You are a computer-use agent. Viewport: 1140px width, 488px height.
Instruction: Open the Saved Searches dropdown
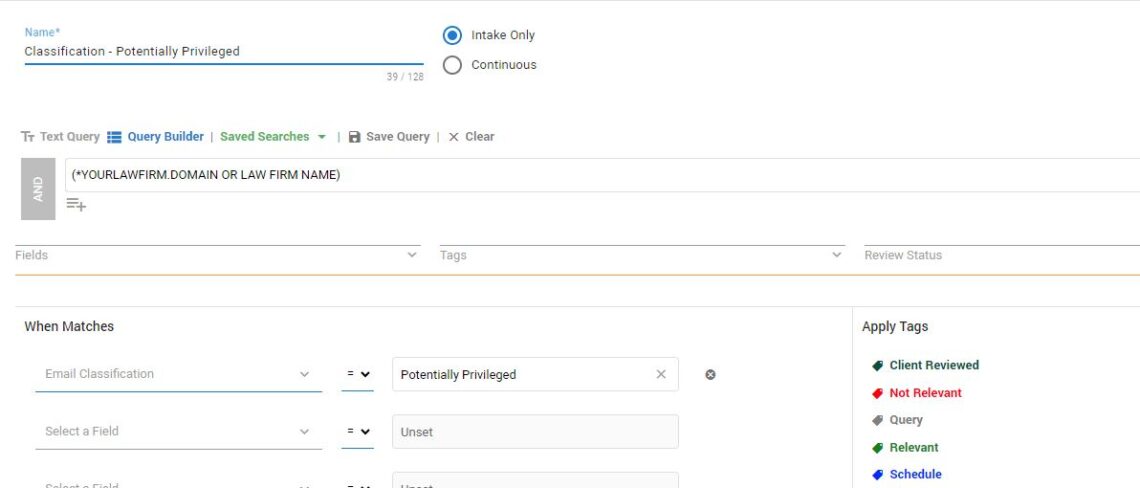click(x=273, y=137)
